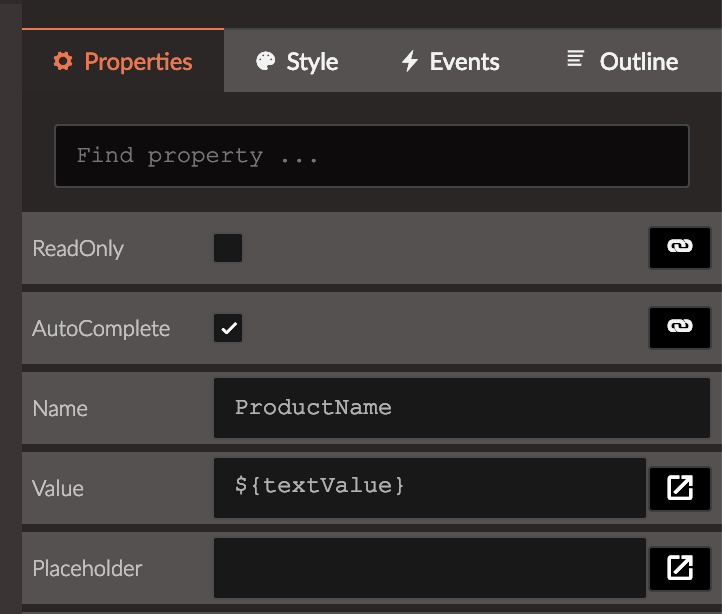The height and width of the screenshot is (614, 722).
Task: Select the Properties tab
Action: click(x=123, y=61)
